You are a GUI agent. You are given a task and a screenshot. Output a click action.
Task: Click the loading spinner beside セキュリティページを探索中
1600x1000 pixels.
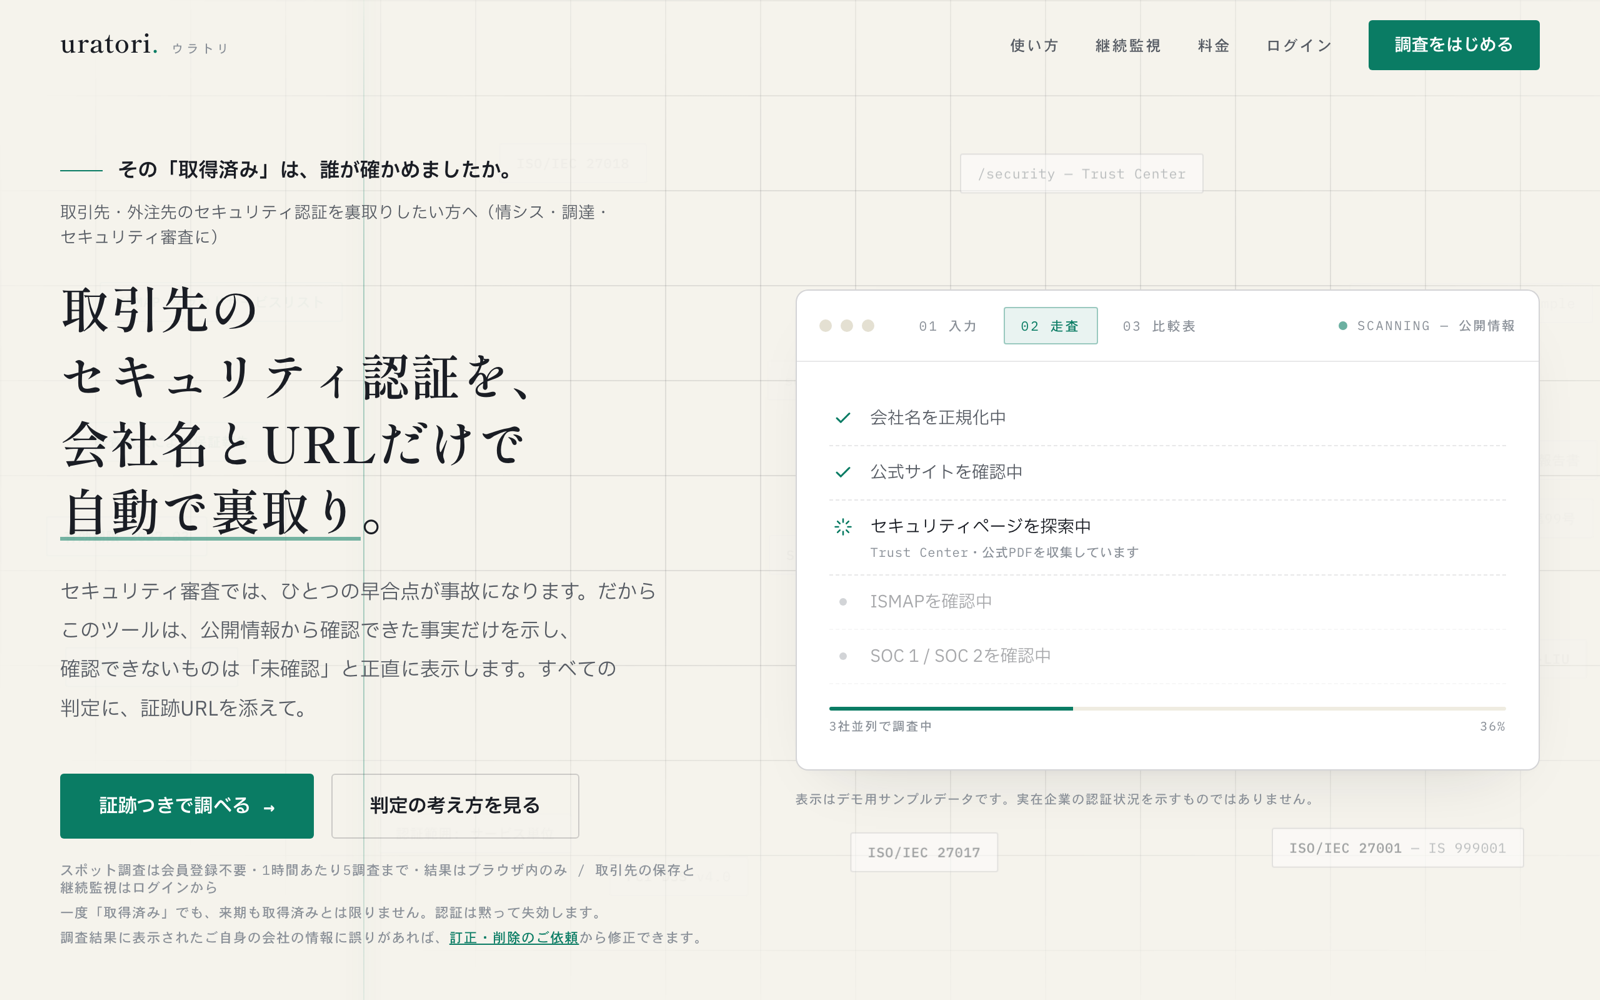pyautogui.click(x=843, y=527)
